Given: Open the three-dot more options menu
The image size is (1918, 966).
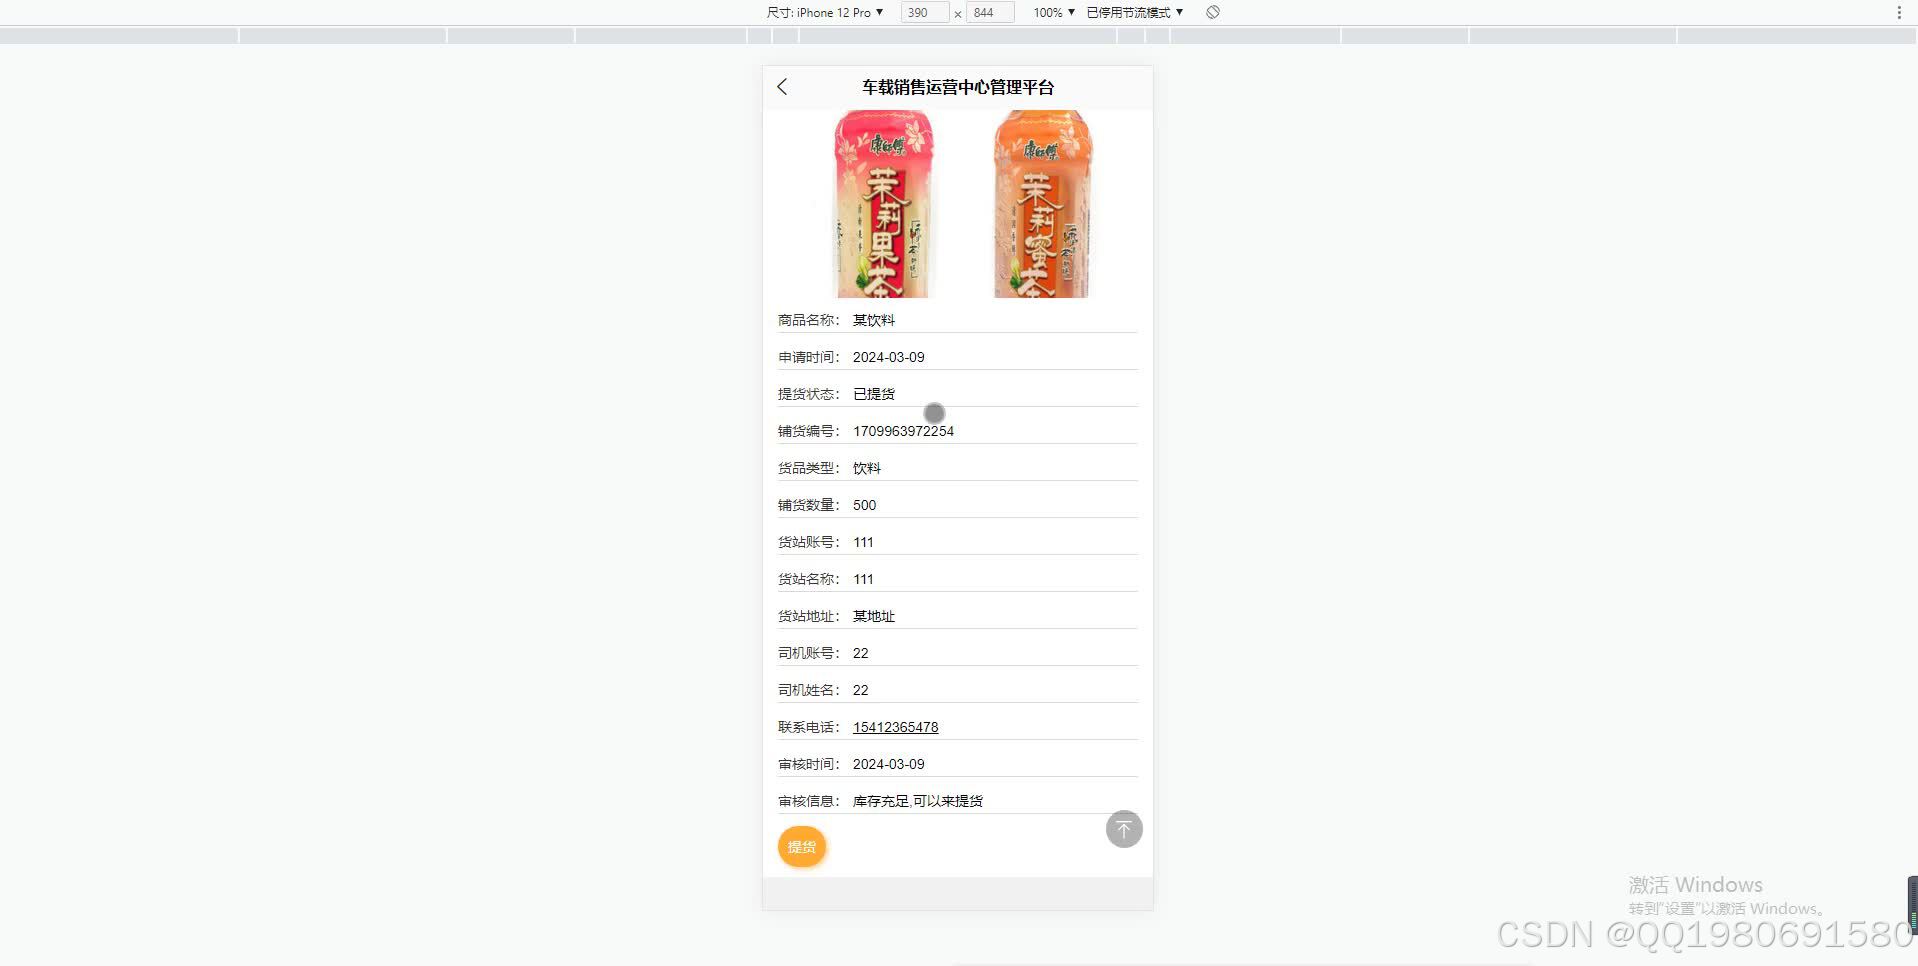Looking at the screenshot, I should (x=1899, y=12).
